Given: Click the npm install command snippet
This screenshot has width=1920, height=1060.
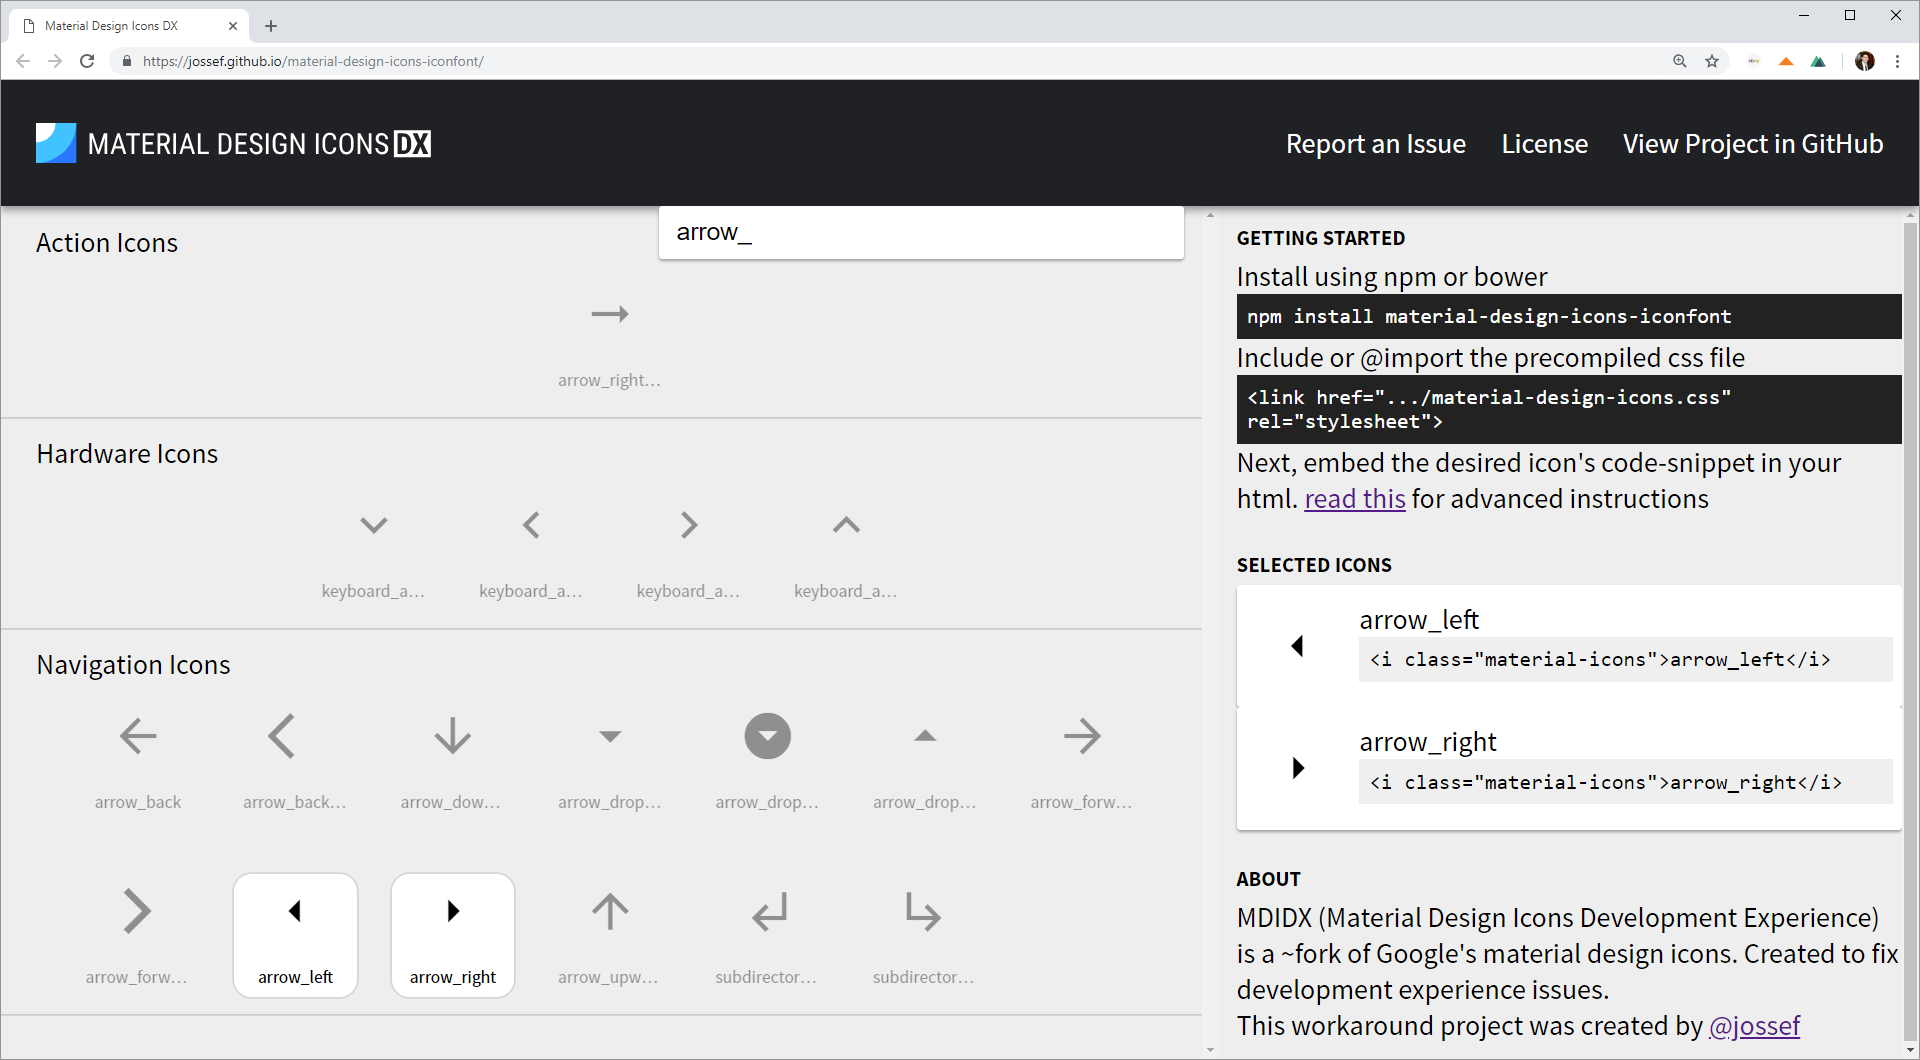Looking at the screenshot, I should [x=1569, y=317].
